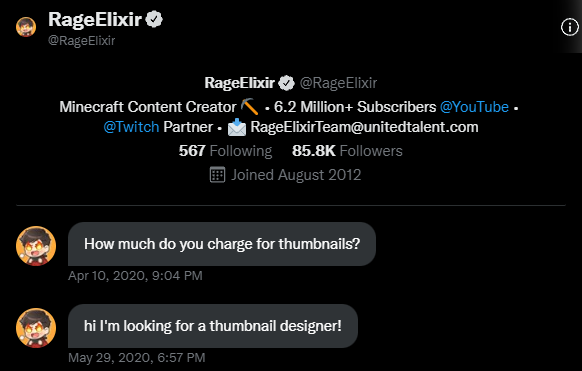
Task: Click the bold RageElixir name in the profile summary
Action: pos(240,83)
